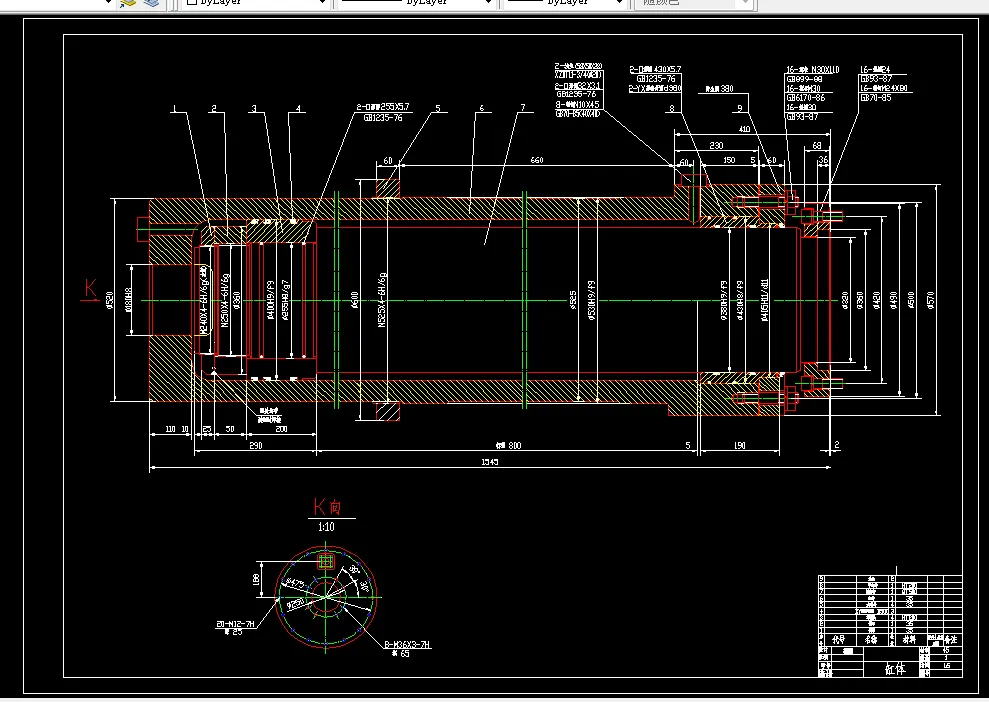Screen dimensions: 989x702
Task: Select part balloon number 5
Action: pos(438,108)
